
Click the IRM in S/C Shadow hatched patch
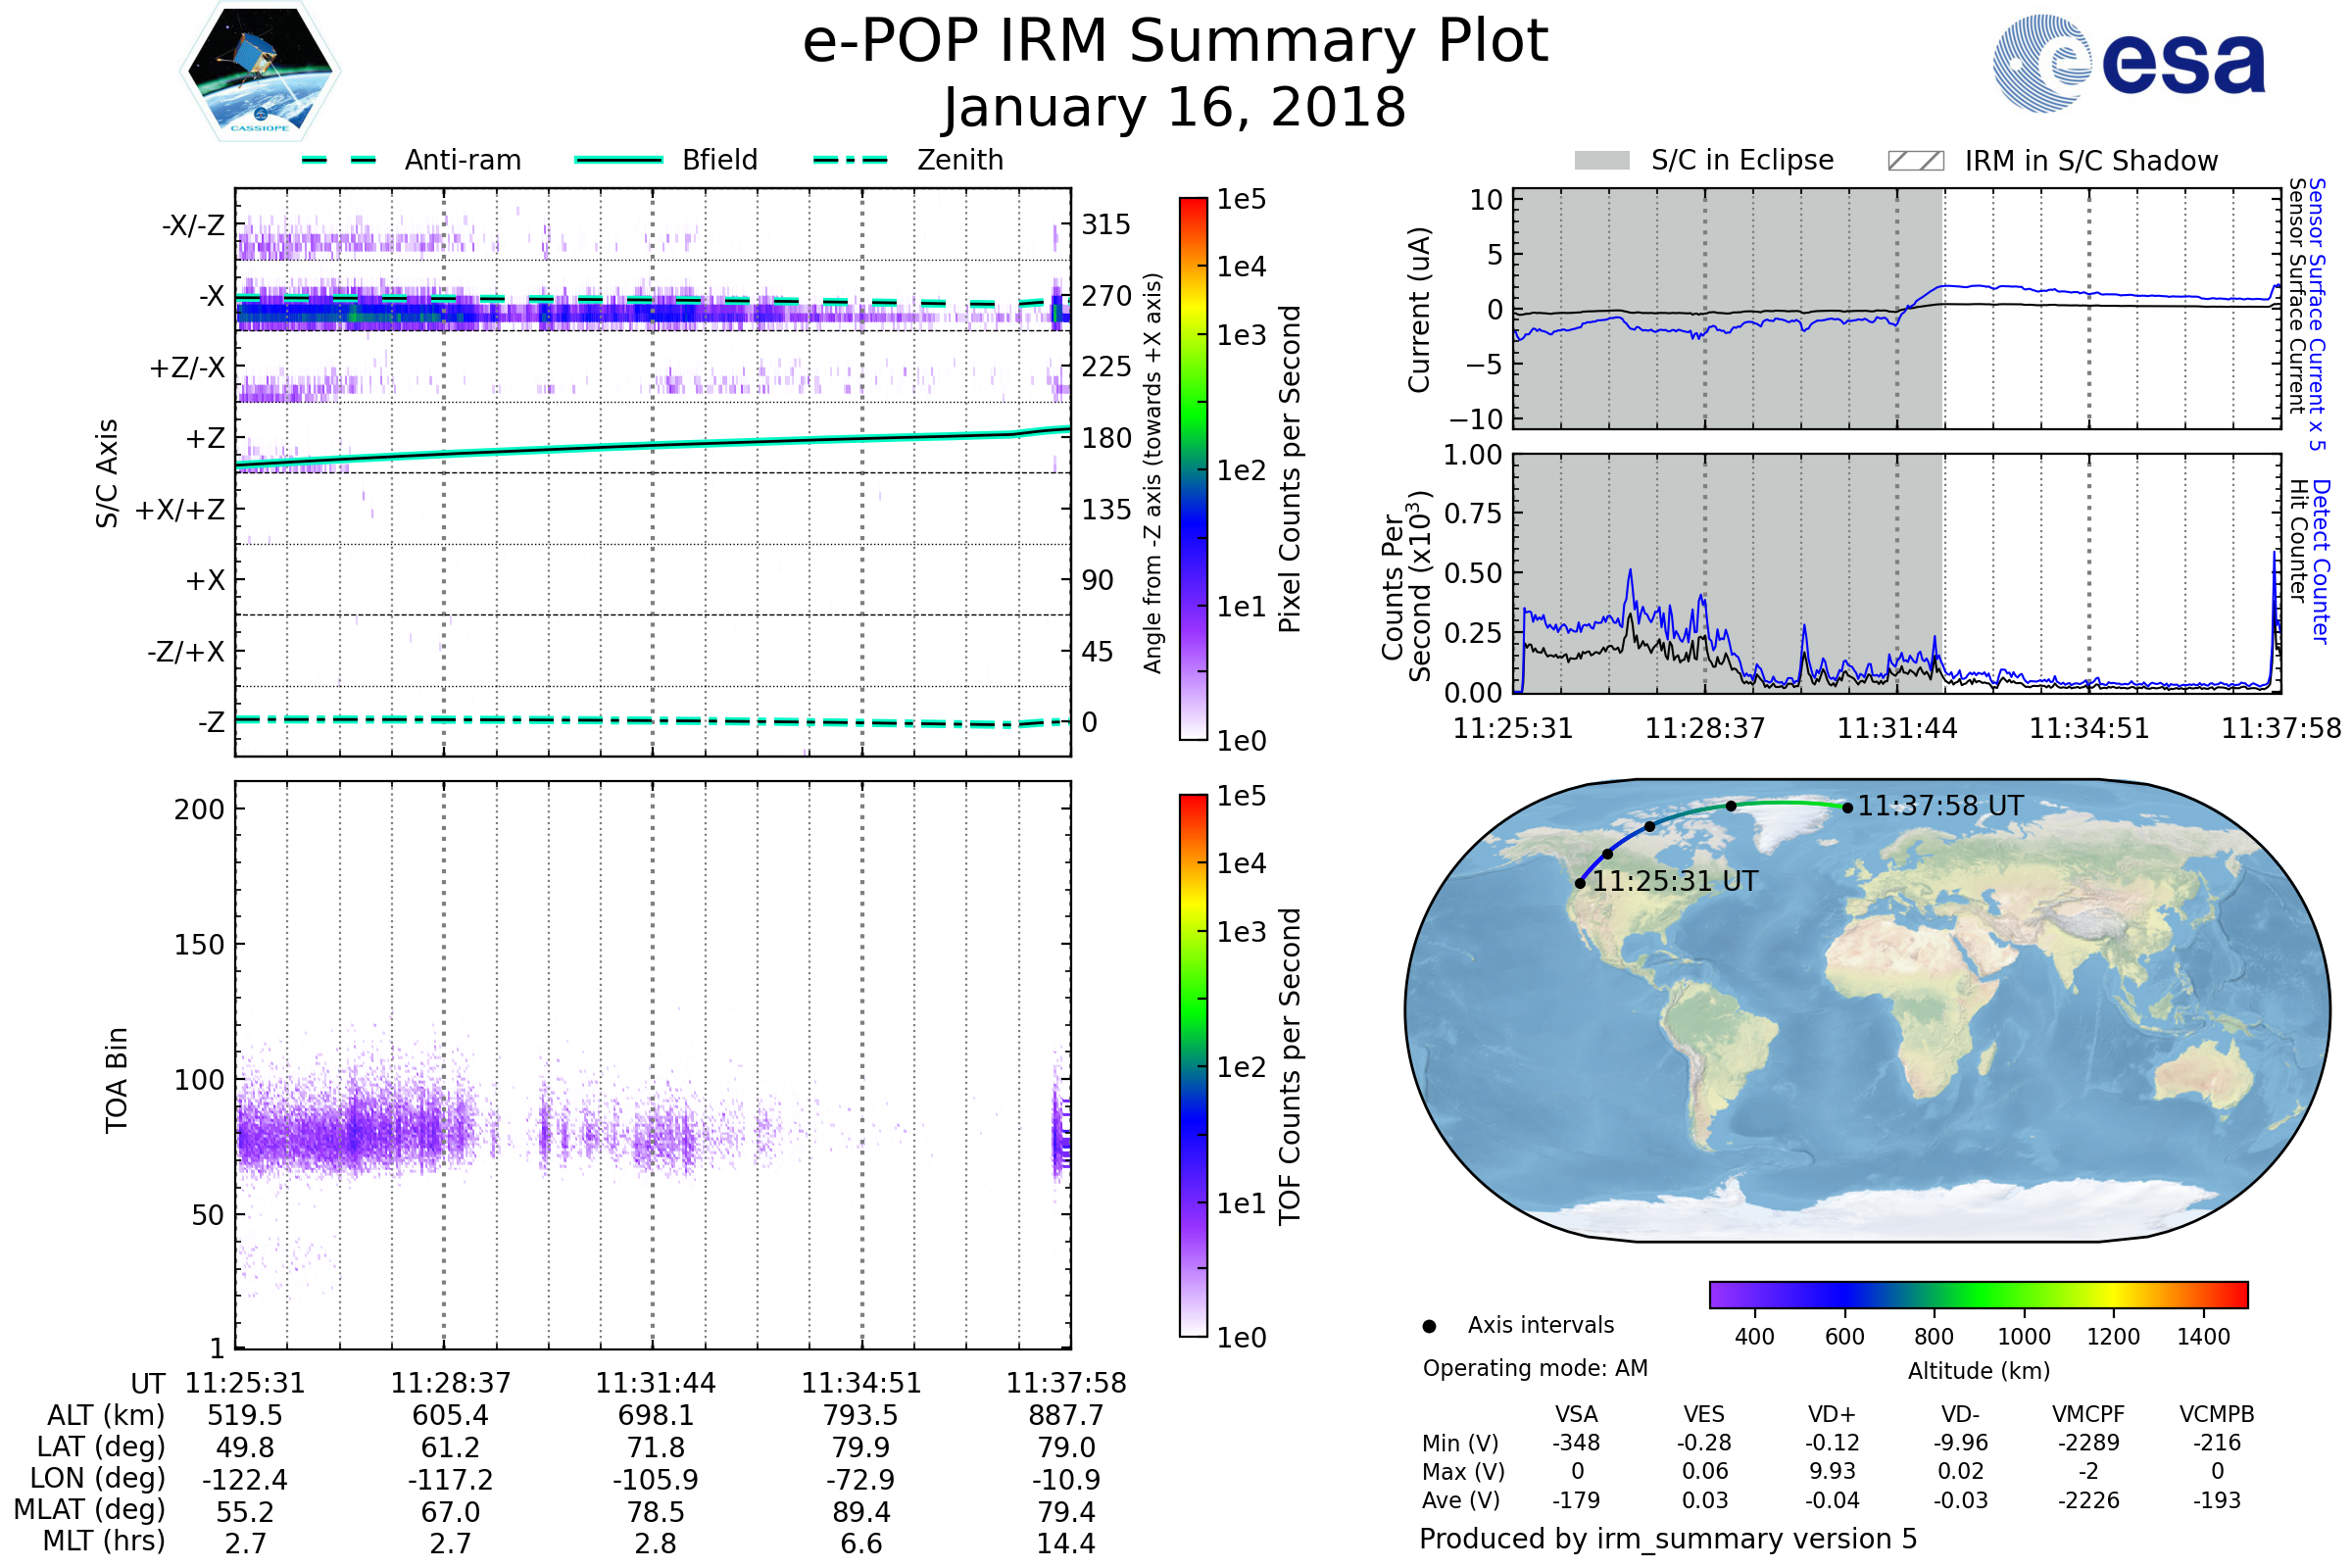1915,161
